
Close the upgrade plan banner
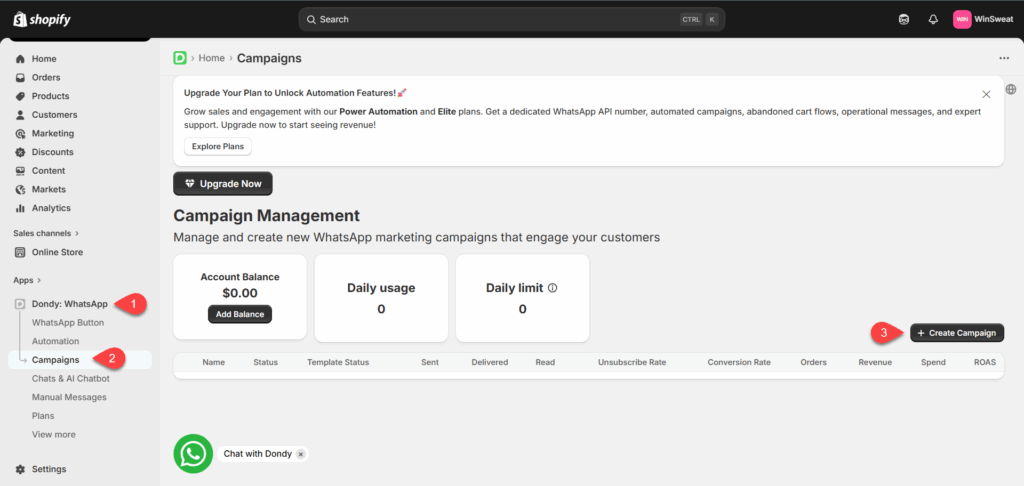point(986,93)
